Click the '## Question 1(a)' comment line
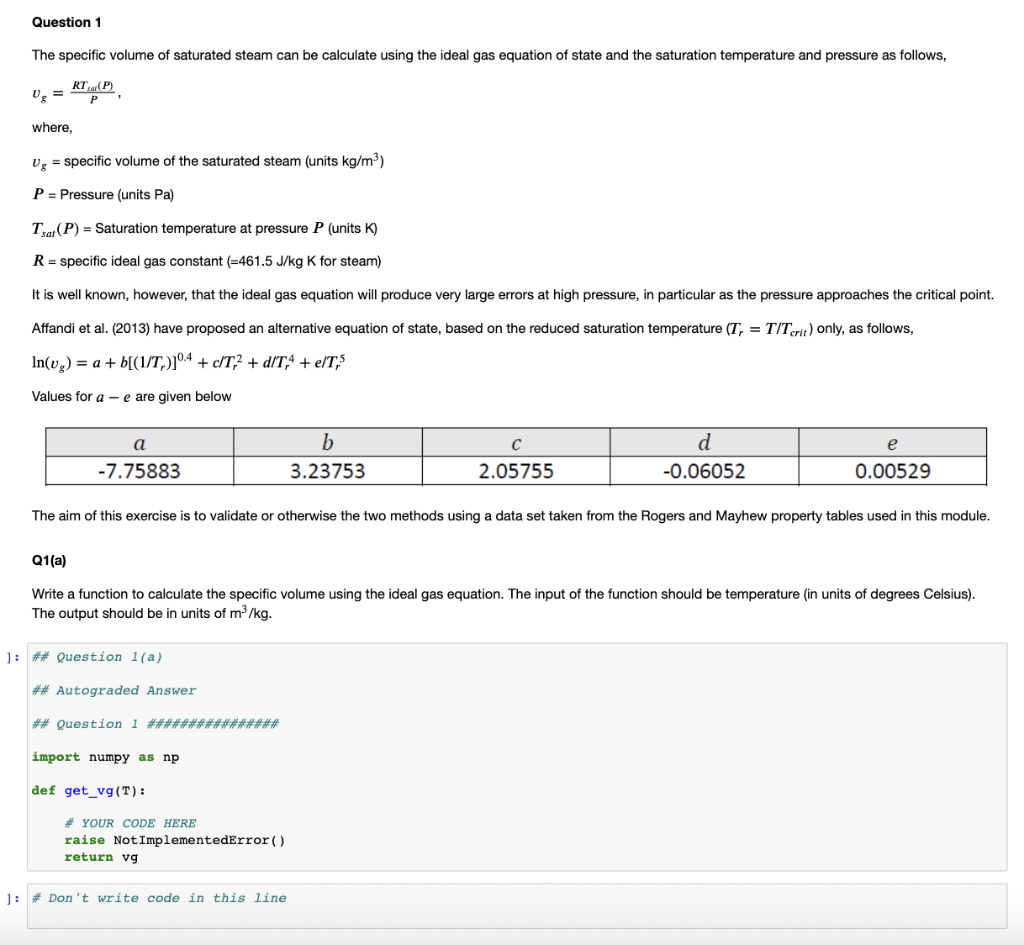This screenshot has width=1024, height=945. pyautogui.click(x=97, y=657)
